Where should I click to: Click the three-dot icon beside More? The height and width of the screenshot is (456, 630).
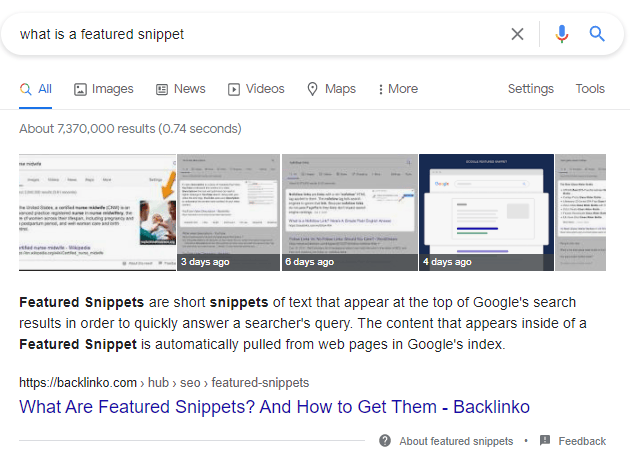[x=380, y=89]
